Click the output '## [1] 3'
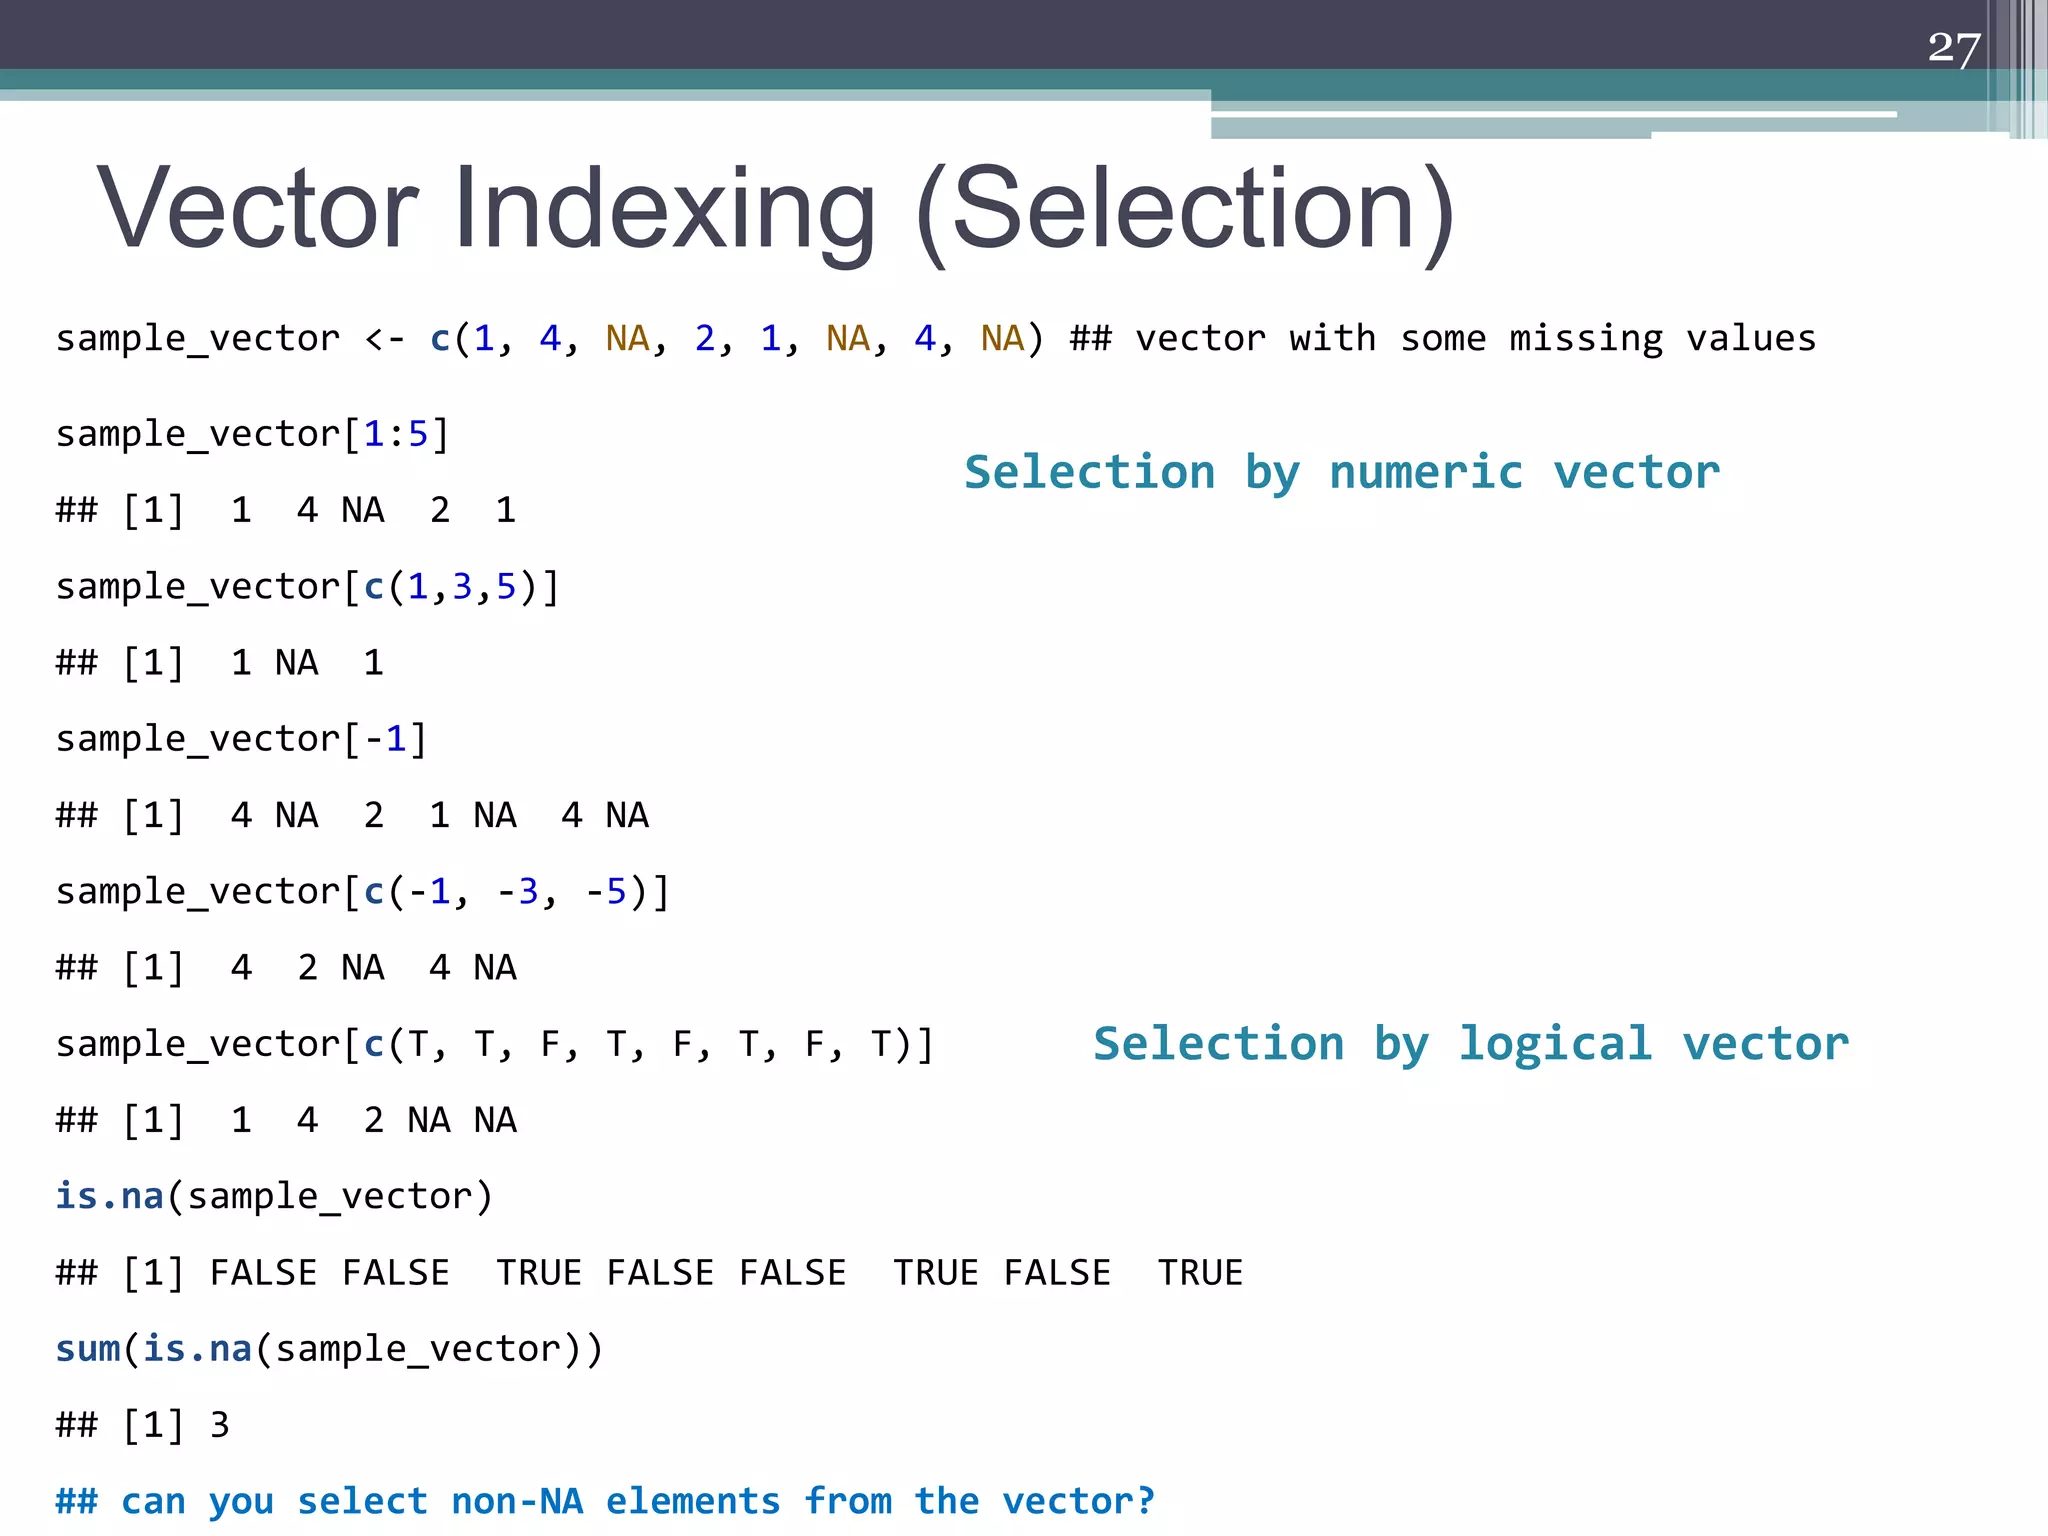 pos(143,1426)
